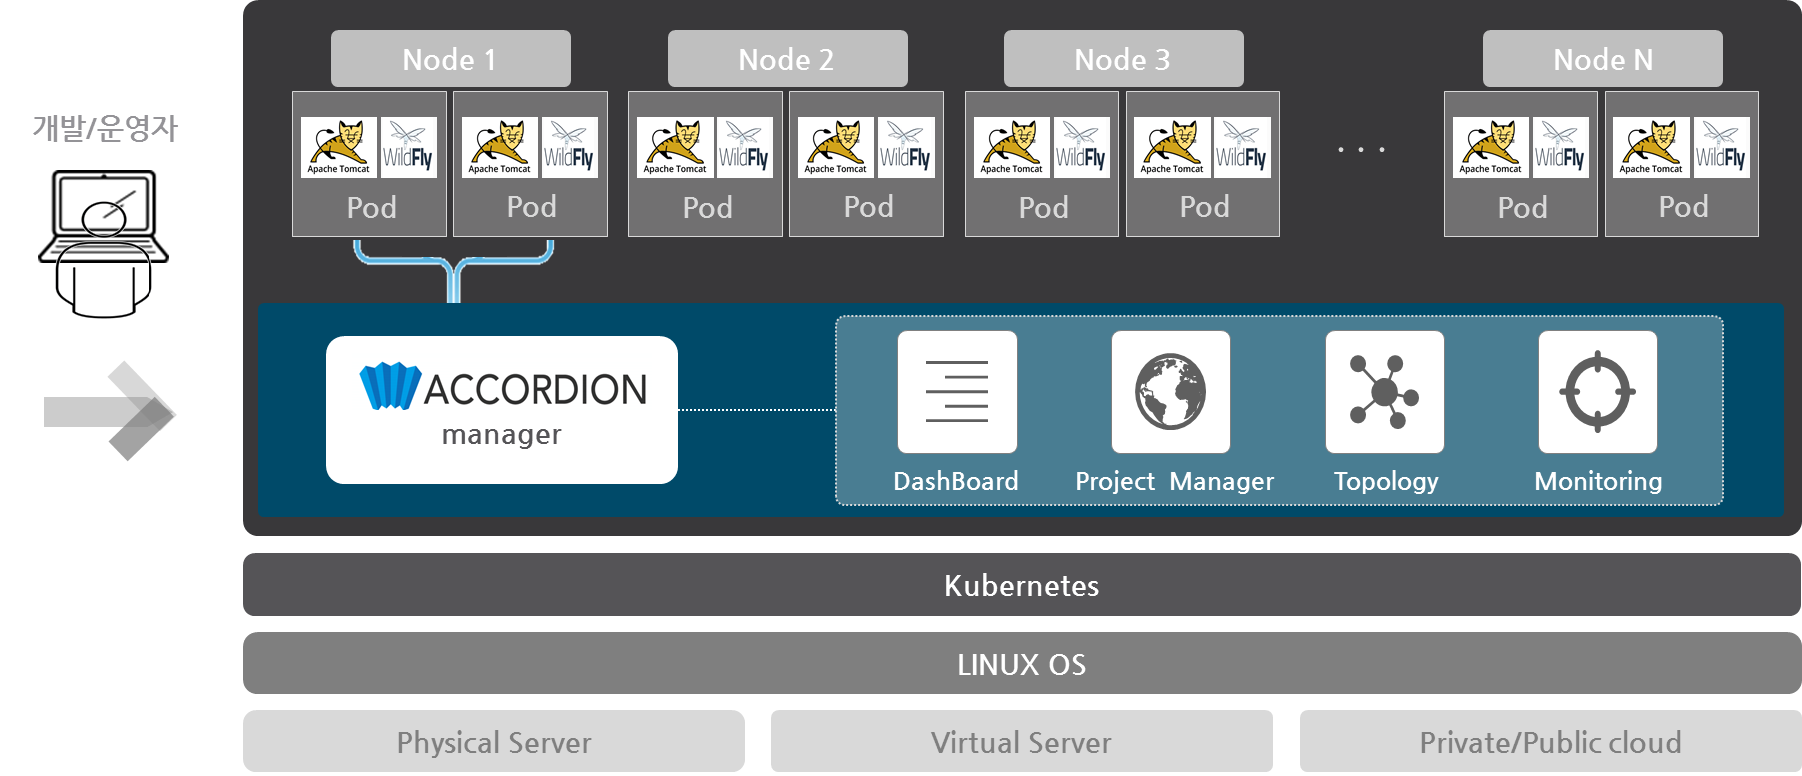This screenshot has height=776, width=1802.
Task: Open the Monitoring crosshair icon
Action: (x=1598, y=392)
